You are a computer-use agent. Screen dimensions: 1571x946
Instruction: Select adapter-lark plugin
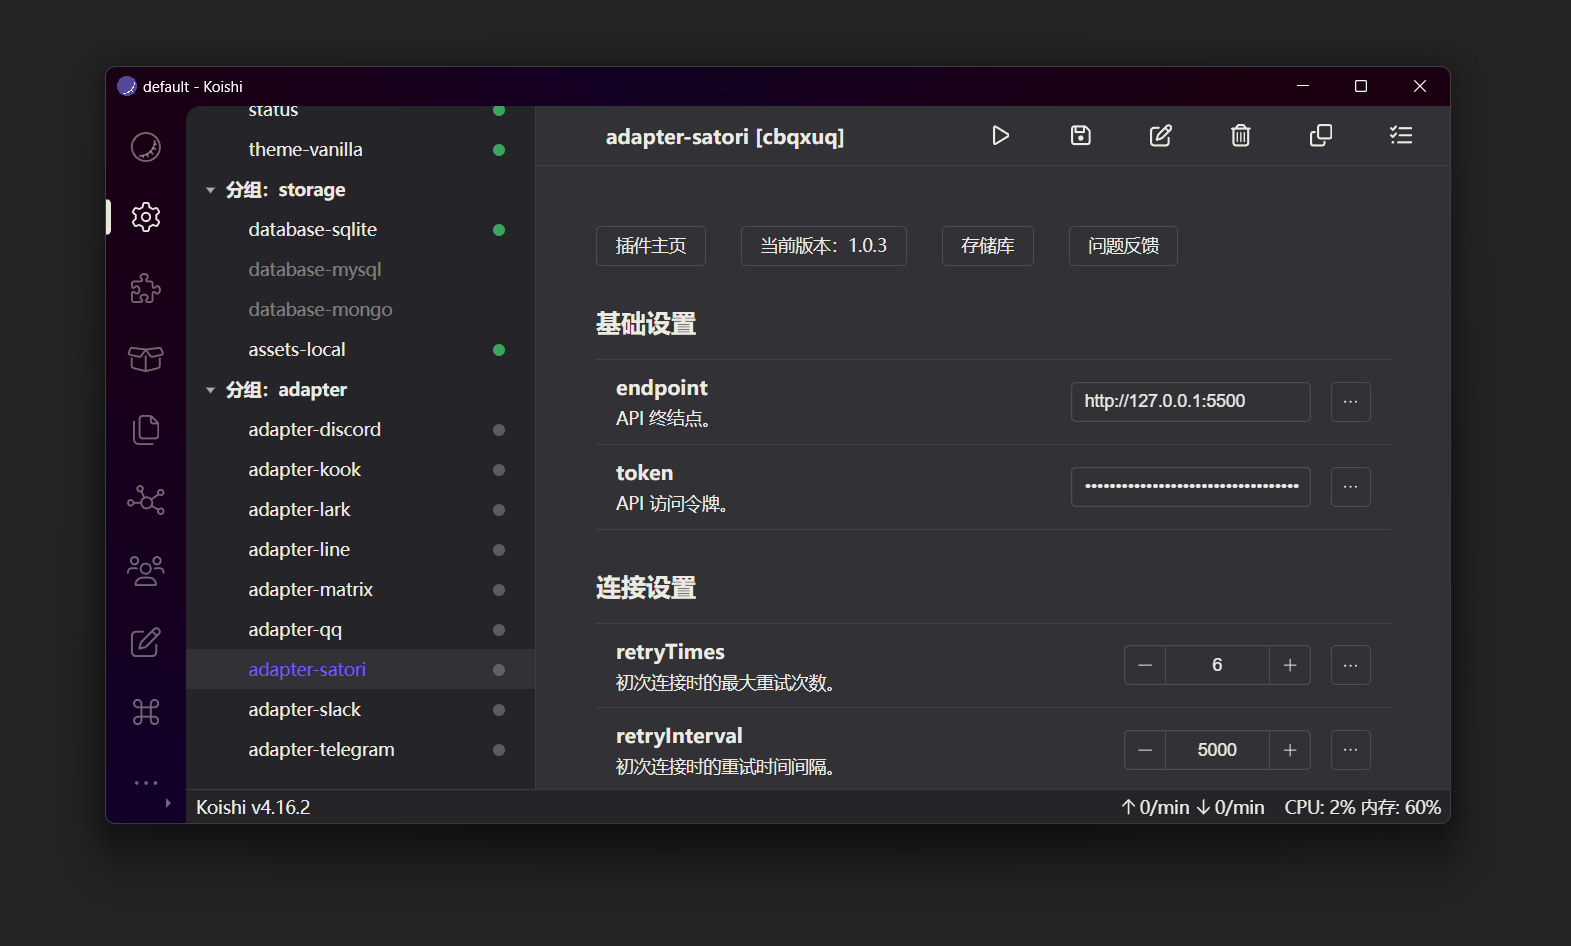[361, 510]
